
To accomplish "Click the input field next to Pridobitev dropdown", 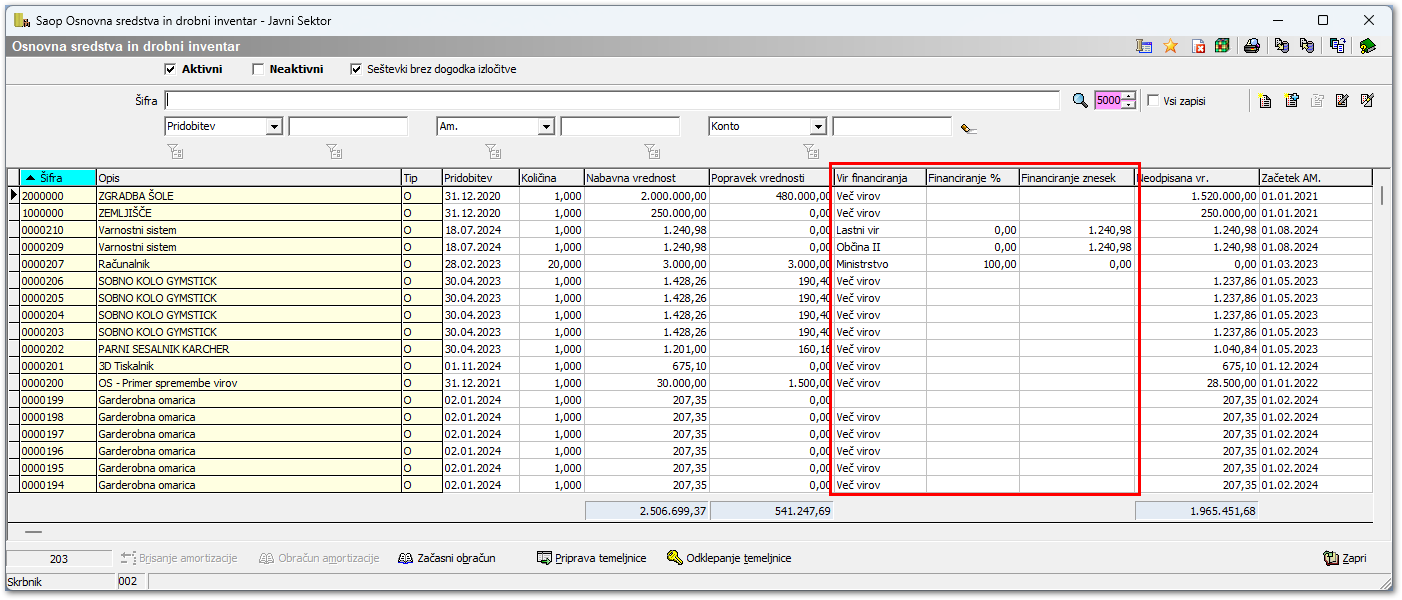I will click(348, 127).
